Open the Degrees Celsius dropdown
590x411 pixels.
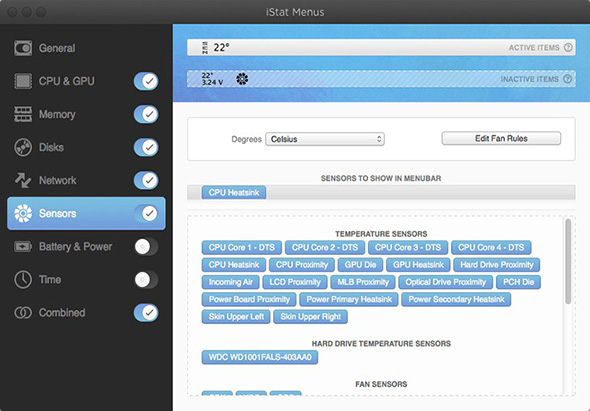pos(325,139)
